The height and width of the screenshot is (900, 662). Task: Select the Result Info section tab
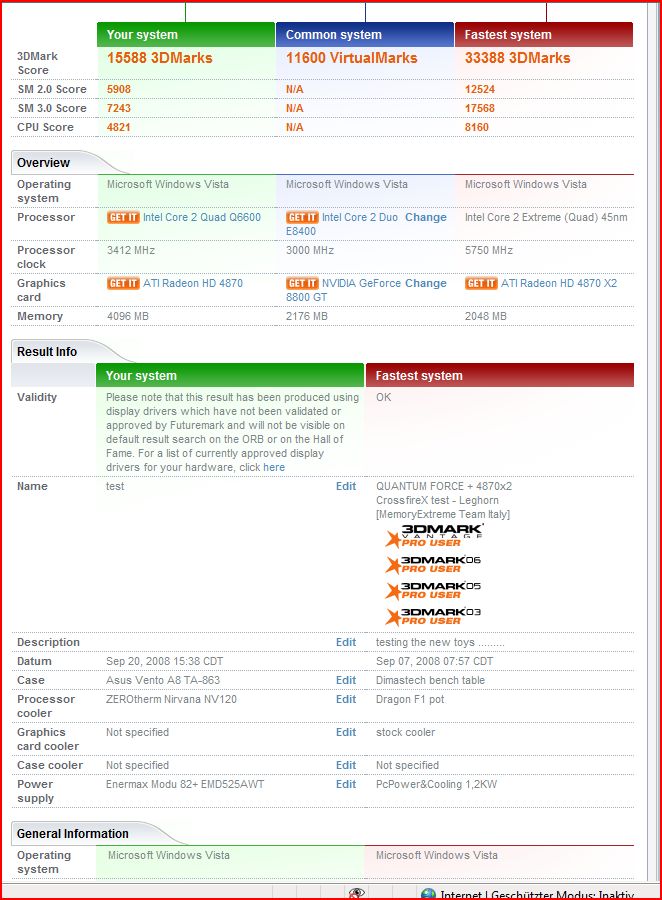[x=47, y=352]
